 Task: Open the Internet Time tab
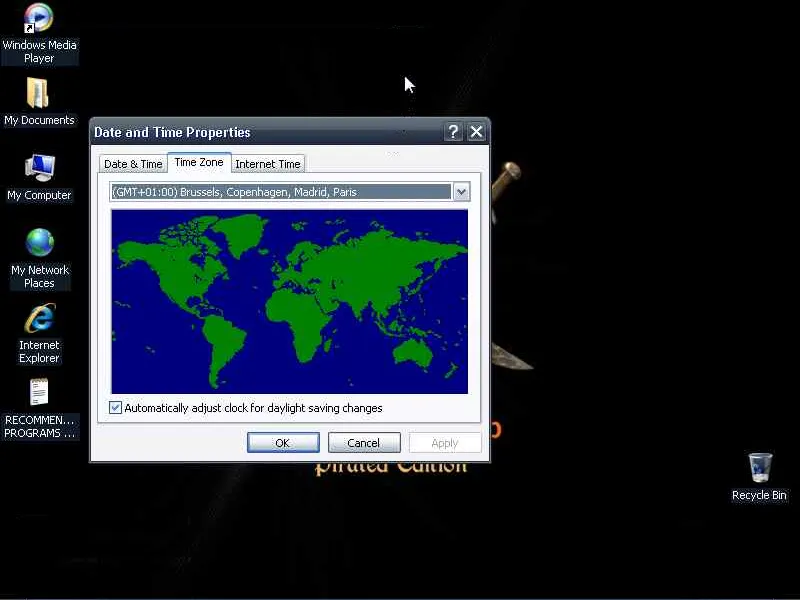(x=268, y=164)
